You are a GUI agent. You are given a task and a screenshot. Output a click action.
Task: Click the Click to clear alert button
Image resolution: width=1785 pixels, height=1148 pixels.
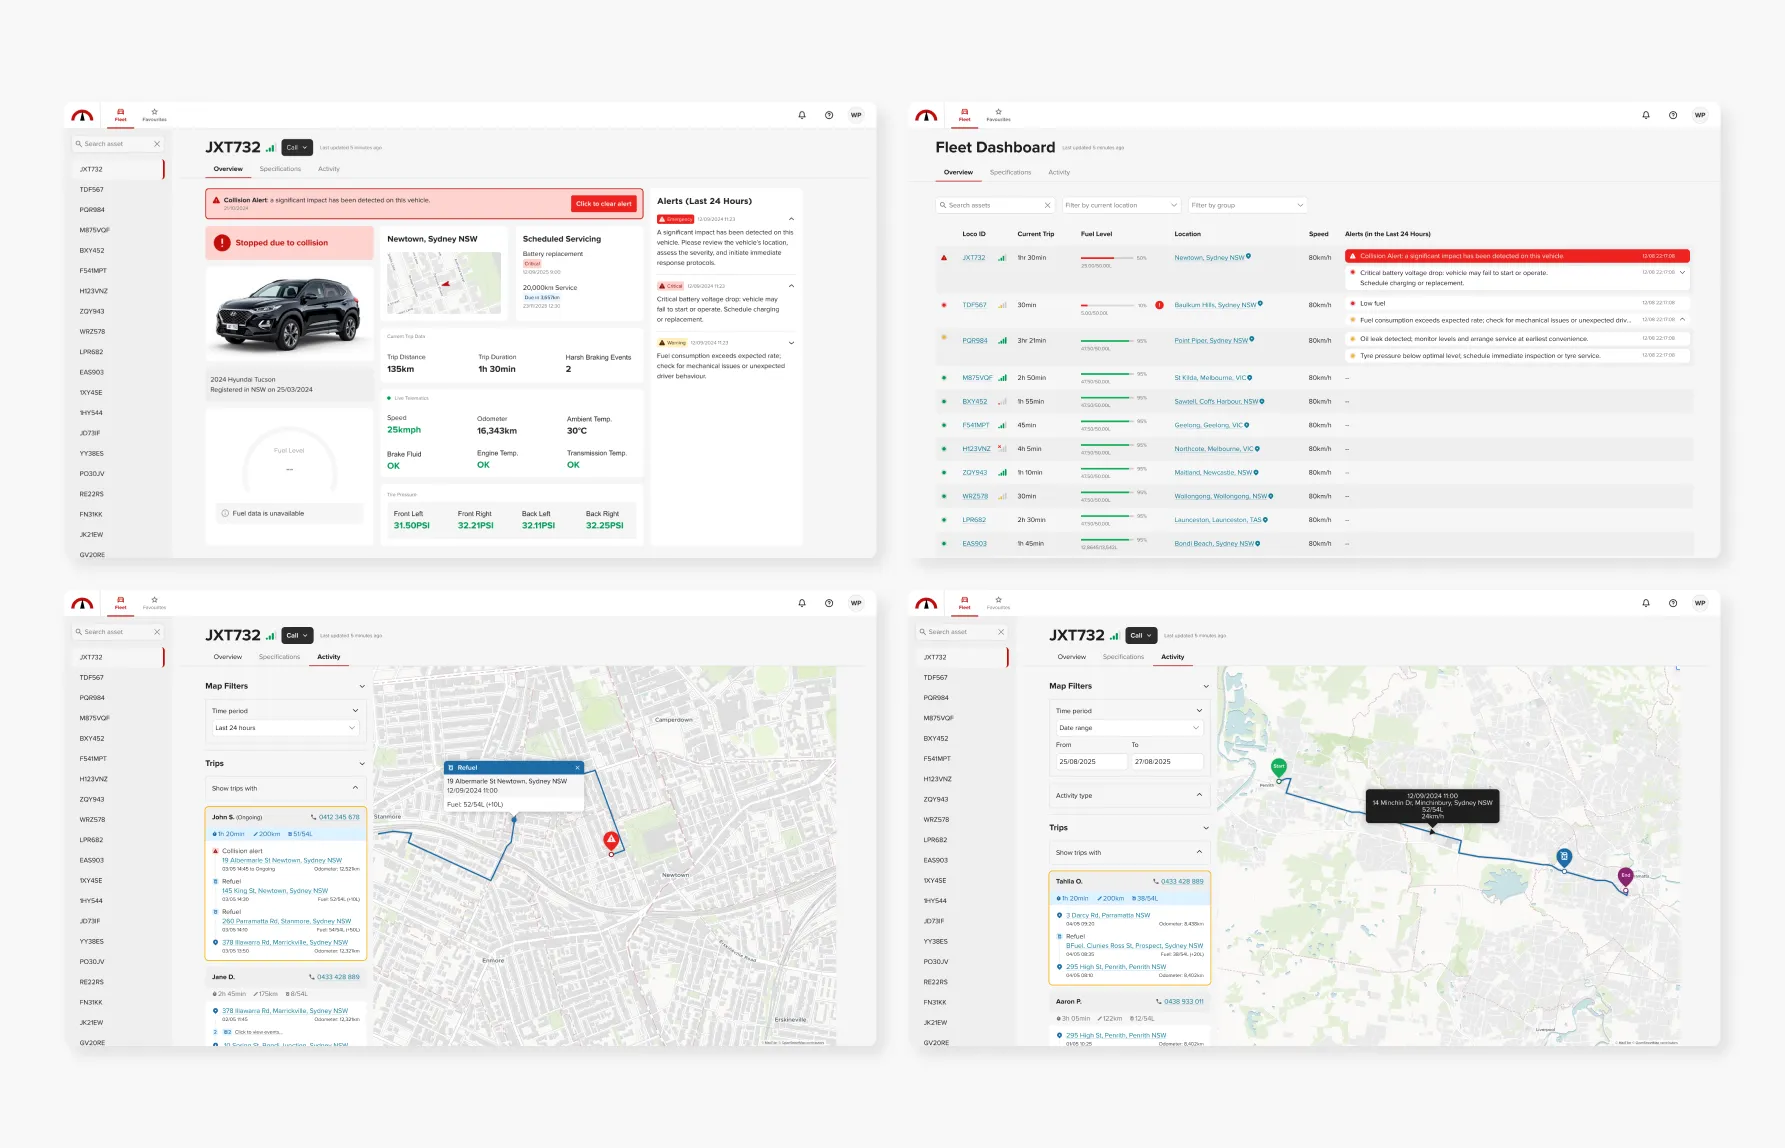point(603,204)
